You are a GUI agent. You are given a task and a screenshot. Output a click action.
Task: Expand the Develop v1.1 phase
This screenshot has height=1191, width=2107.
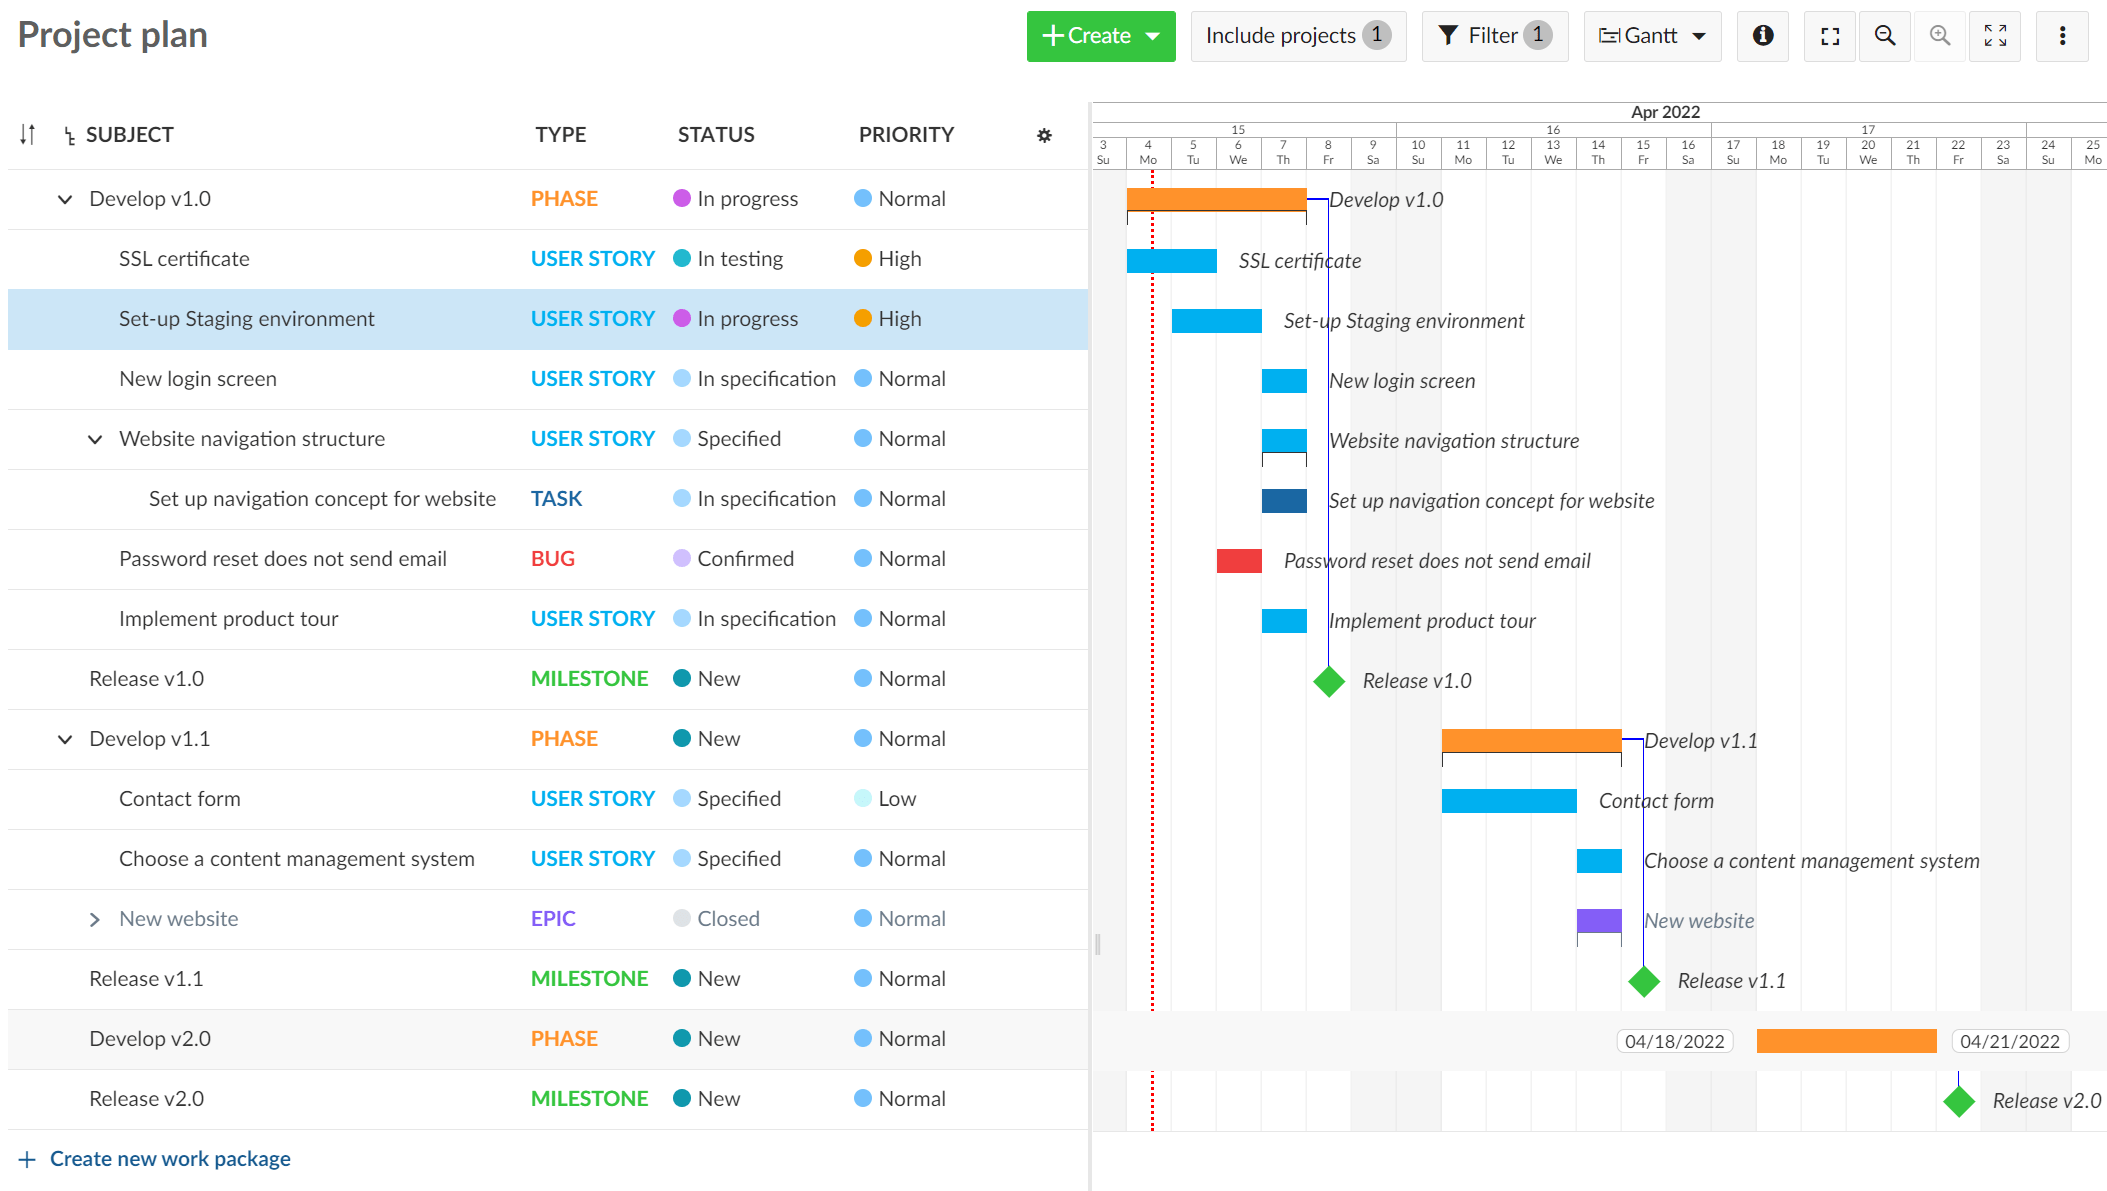(64, 738)
